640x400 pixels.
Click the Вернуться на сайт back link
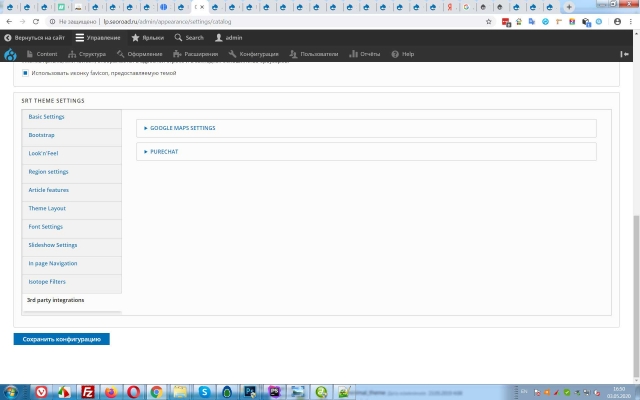click(x=37, y=37)
